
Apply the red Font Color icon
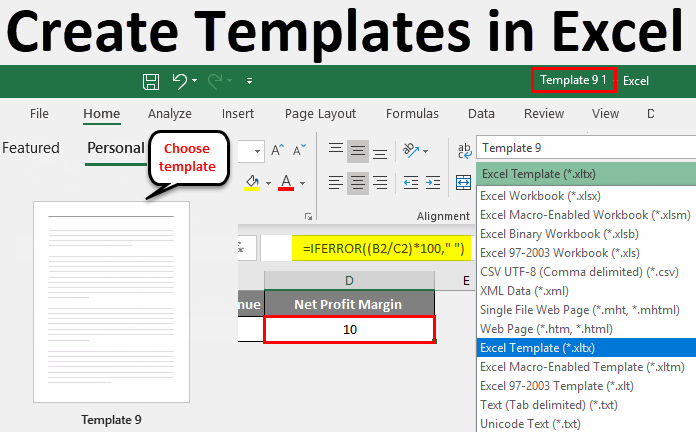coord(286,182)
